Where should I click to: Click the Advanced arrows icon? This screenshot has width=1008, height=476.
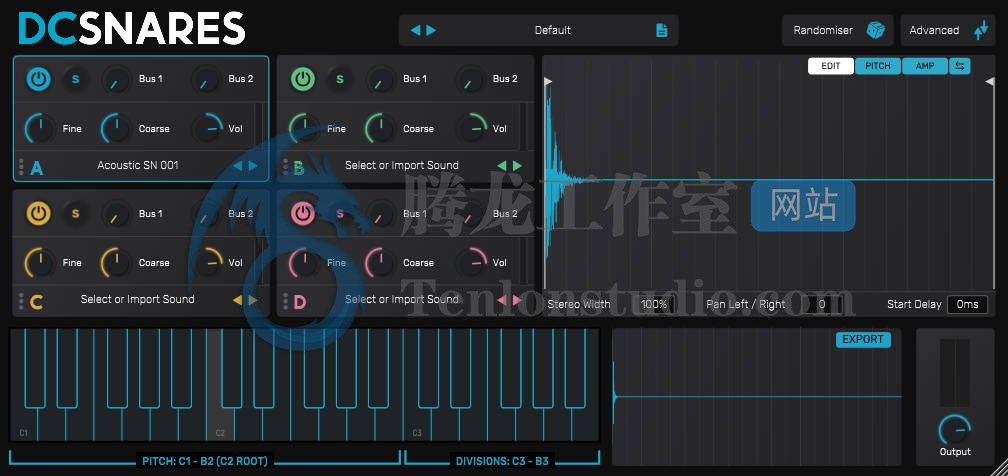(x=980, y=30)
